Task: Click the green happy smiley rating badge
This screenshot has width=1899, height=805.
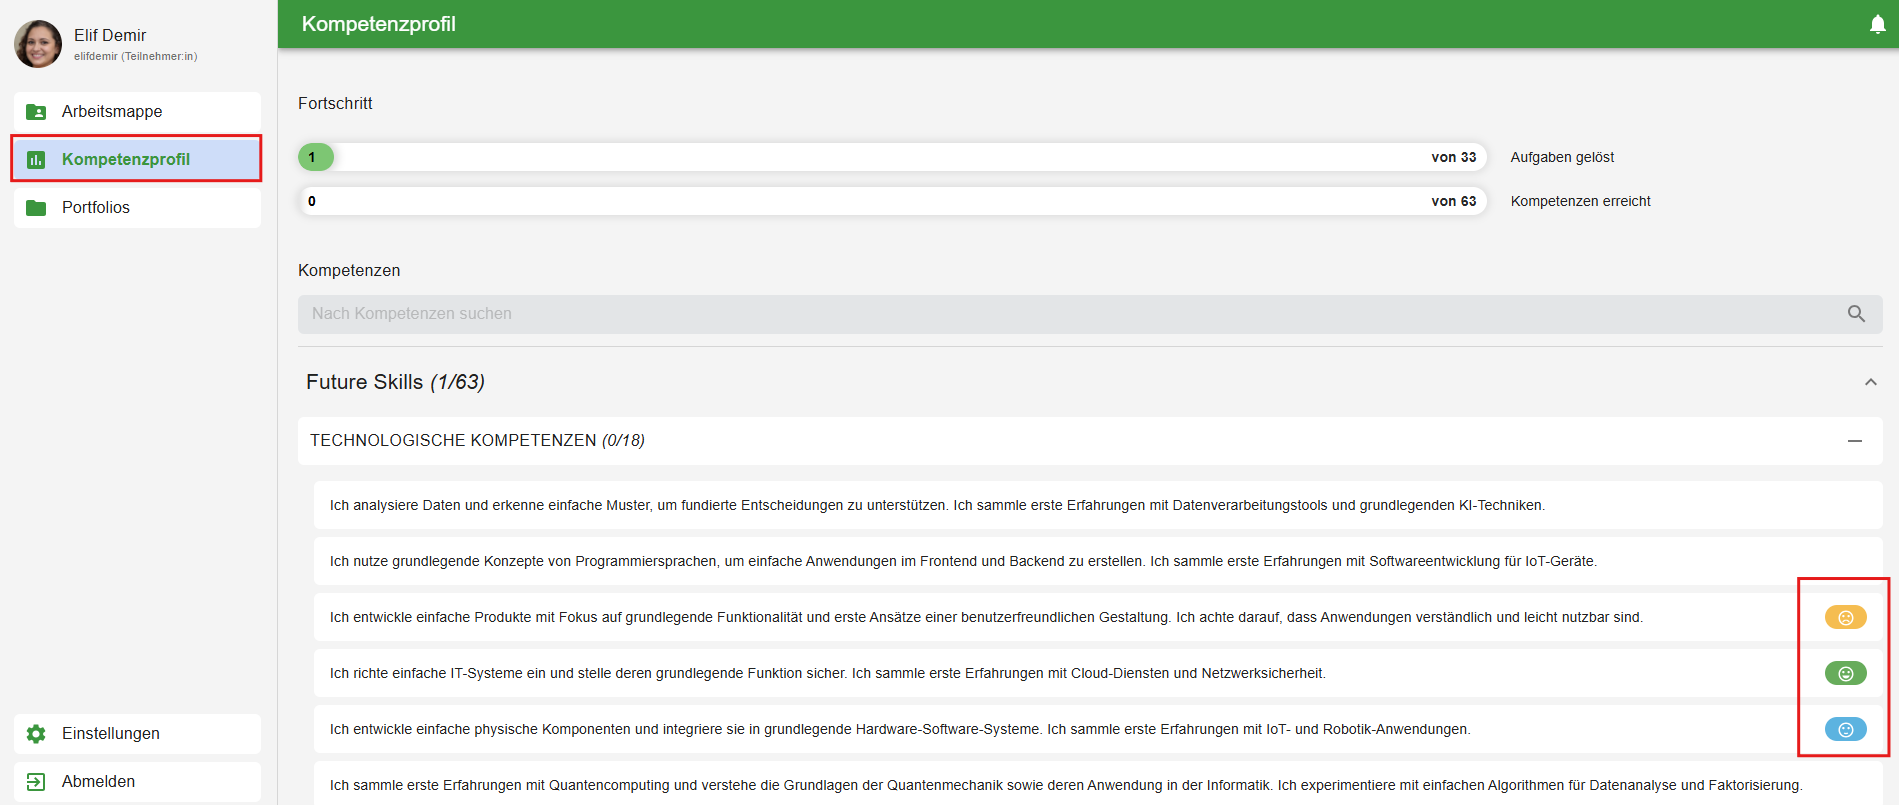Action: tap(1845, 674)
